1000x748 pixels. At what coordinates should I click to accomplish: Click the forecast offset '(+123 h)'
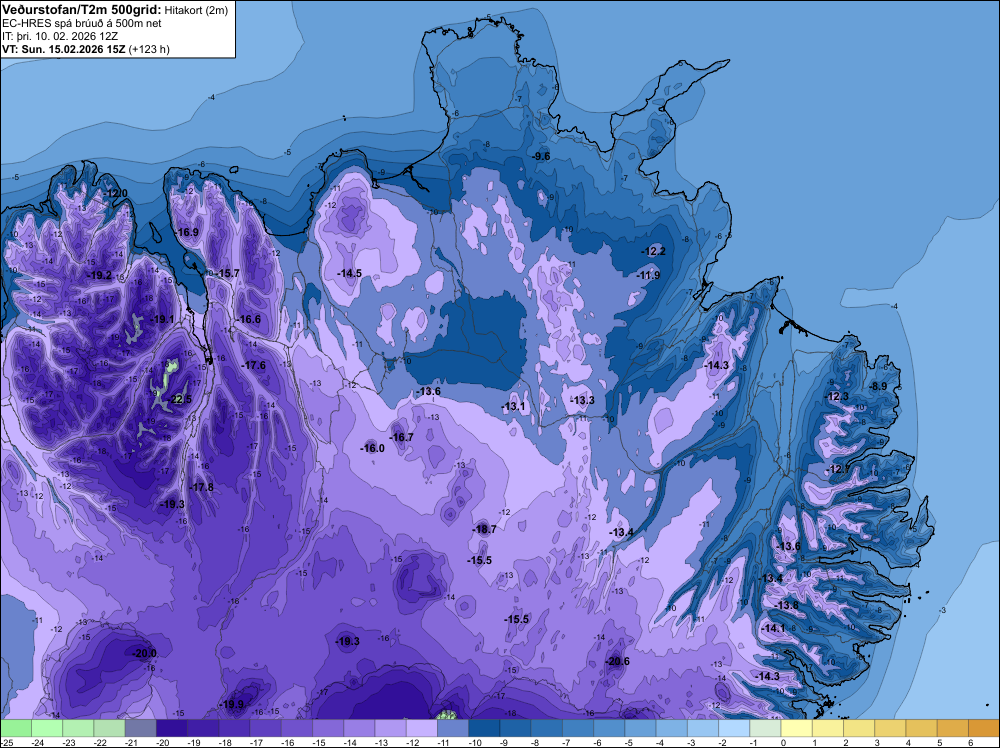click(149, 49)
